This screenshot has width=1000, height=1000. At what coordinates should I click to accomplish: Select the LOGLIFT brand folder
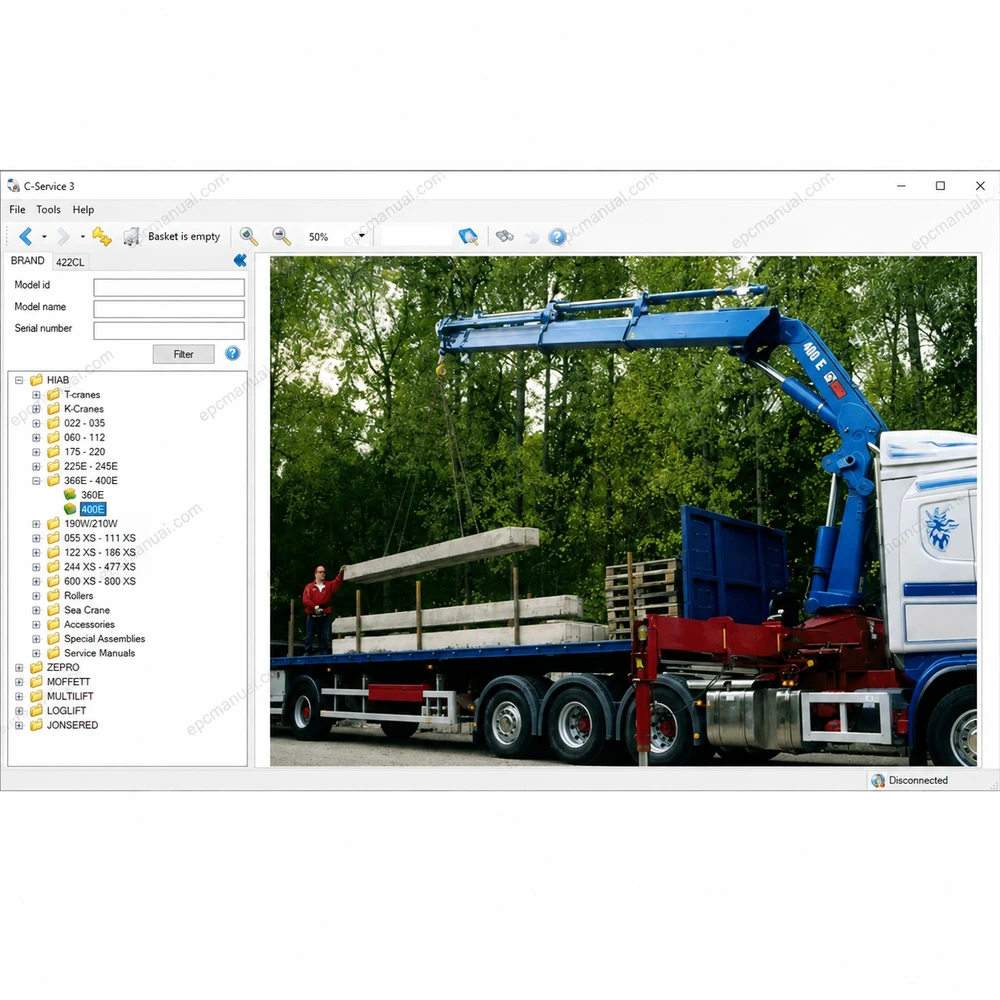[x=66, y=710]
